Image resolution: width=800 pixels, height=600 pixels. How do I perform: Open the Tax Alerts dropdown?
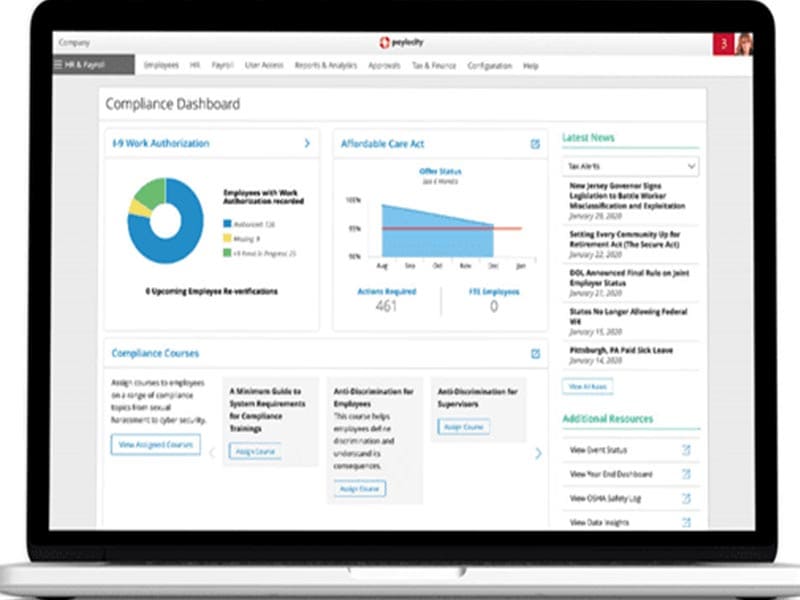coord(629,166)
